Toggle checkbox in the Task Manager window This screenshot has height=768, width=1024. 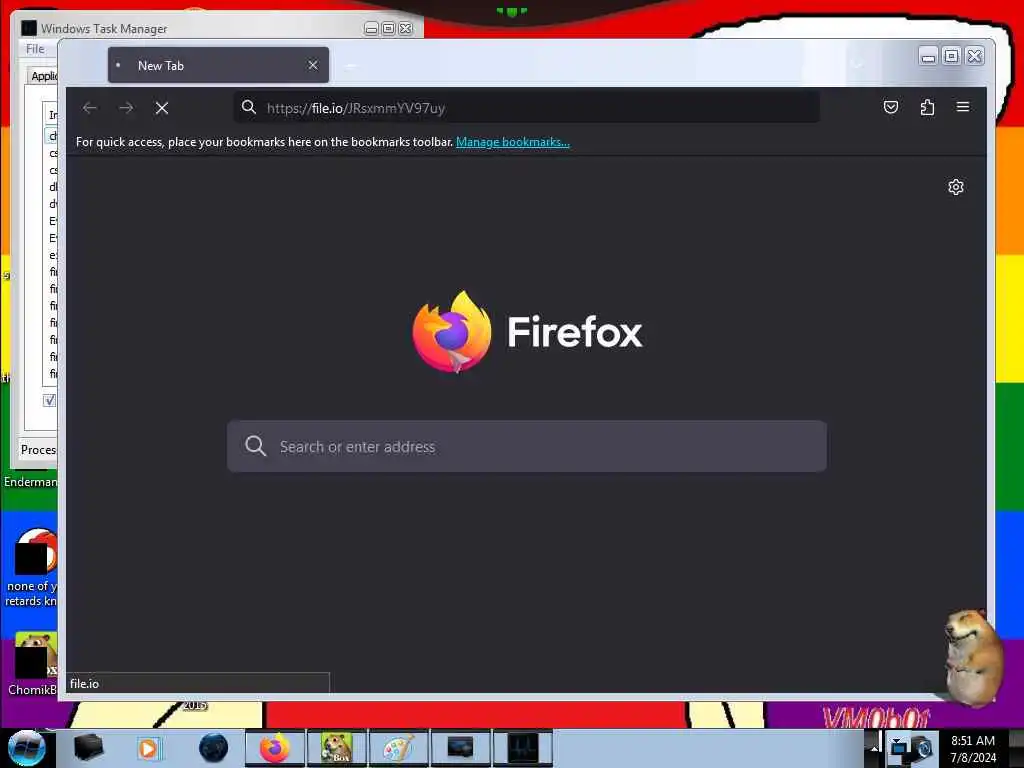50,400
